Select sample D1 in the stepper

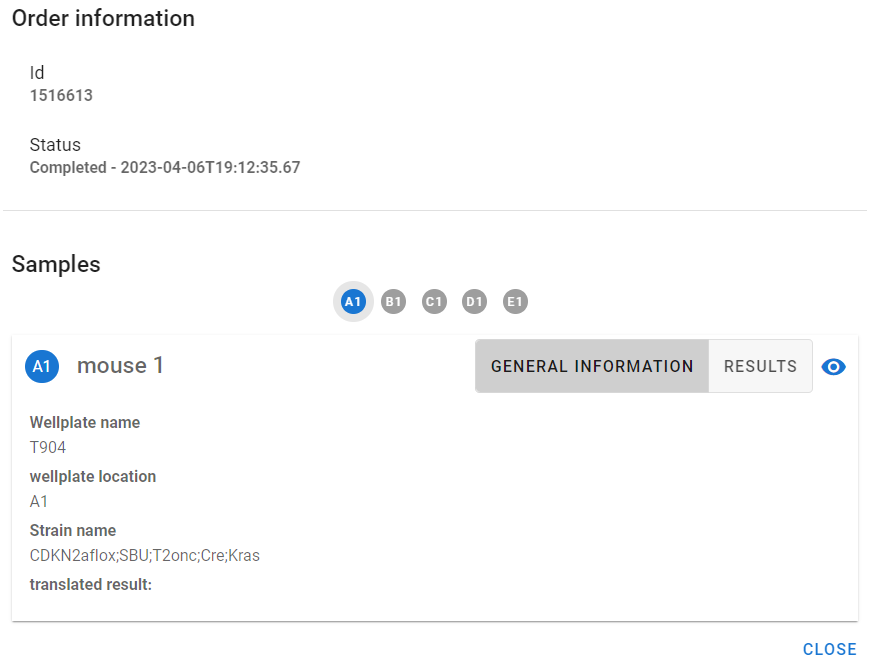coord(474,301)
